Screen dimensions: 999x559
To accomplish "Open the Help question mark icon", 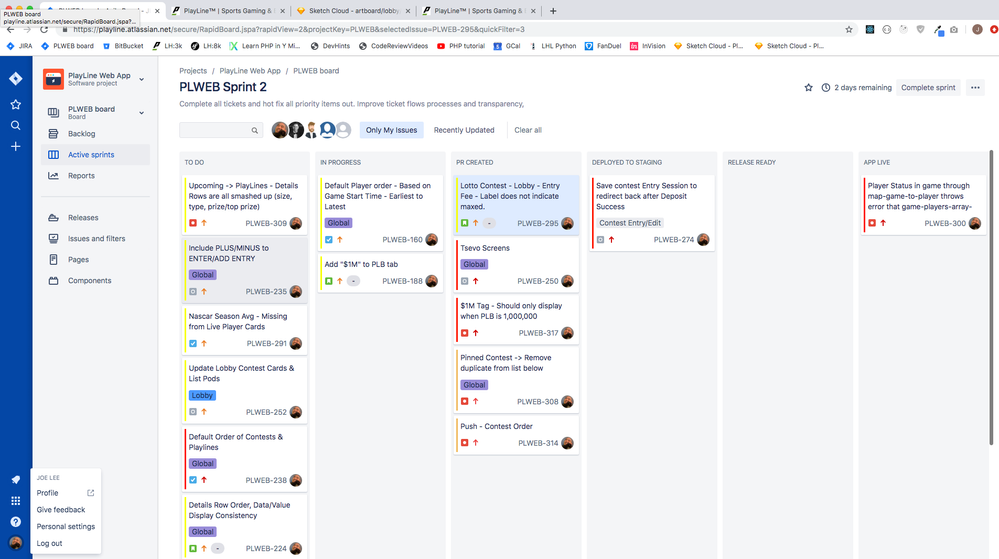I will 15,522.
